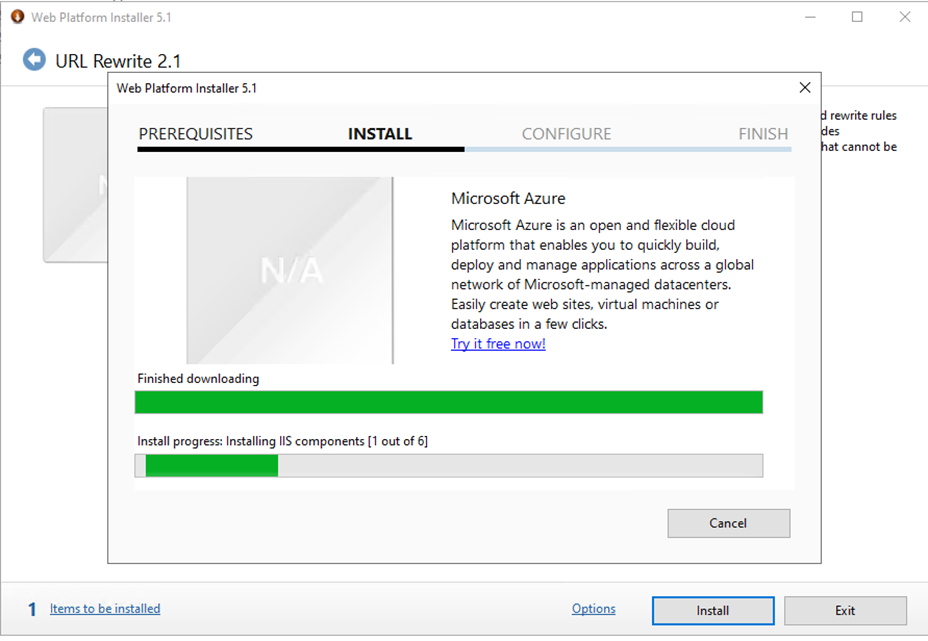Screen dimensions: 928x641
Task: Click the IIS components install progress bar
Action: 448,465
